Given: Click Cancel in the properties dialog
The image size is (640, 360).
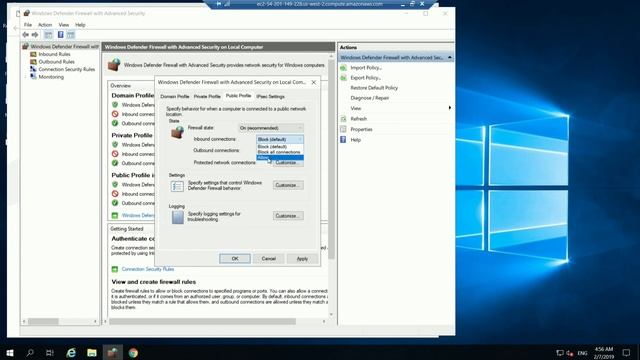Looking at the screenshot, I should coord(269,259).
